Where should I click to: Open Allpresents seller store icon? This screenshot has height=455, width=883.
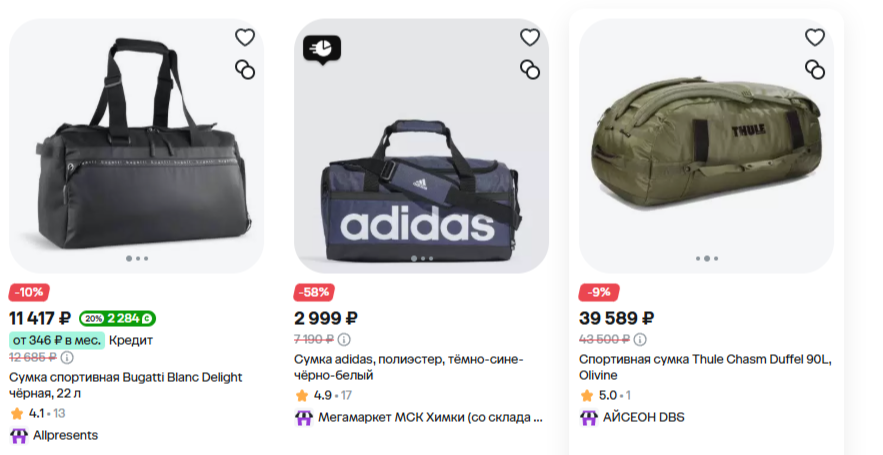pos(18,436)
